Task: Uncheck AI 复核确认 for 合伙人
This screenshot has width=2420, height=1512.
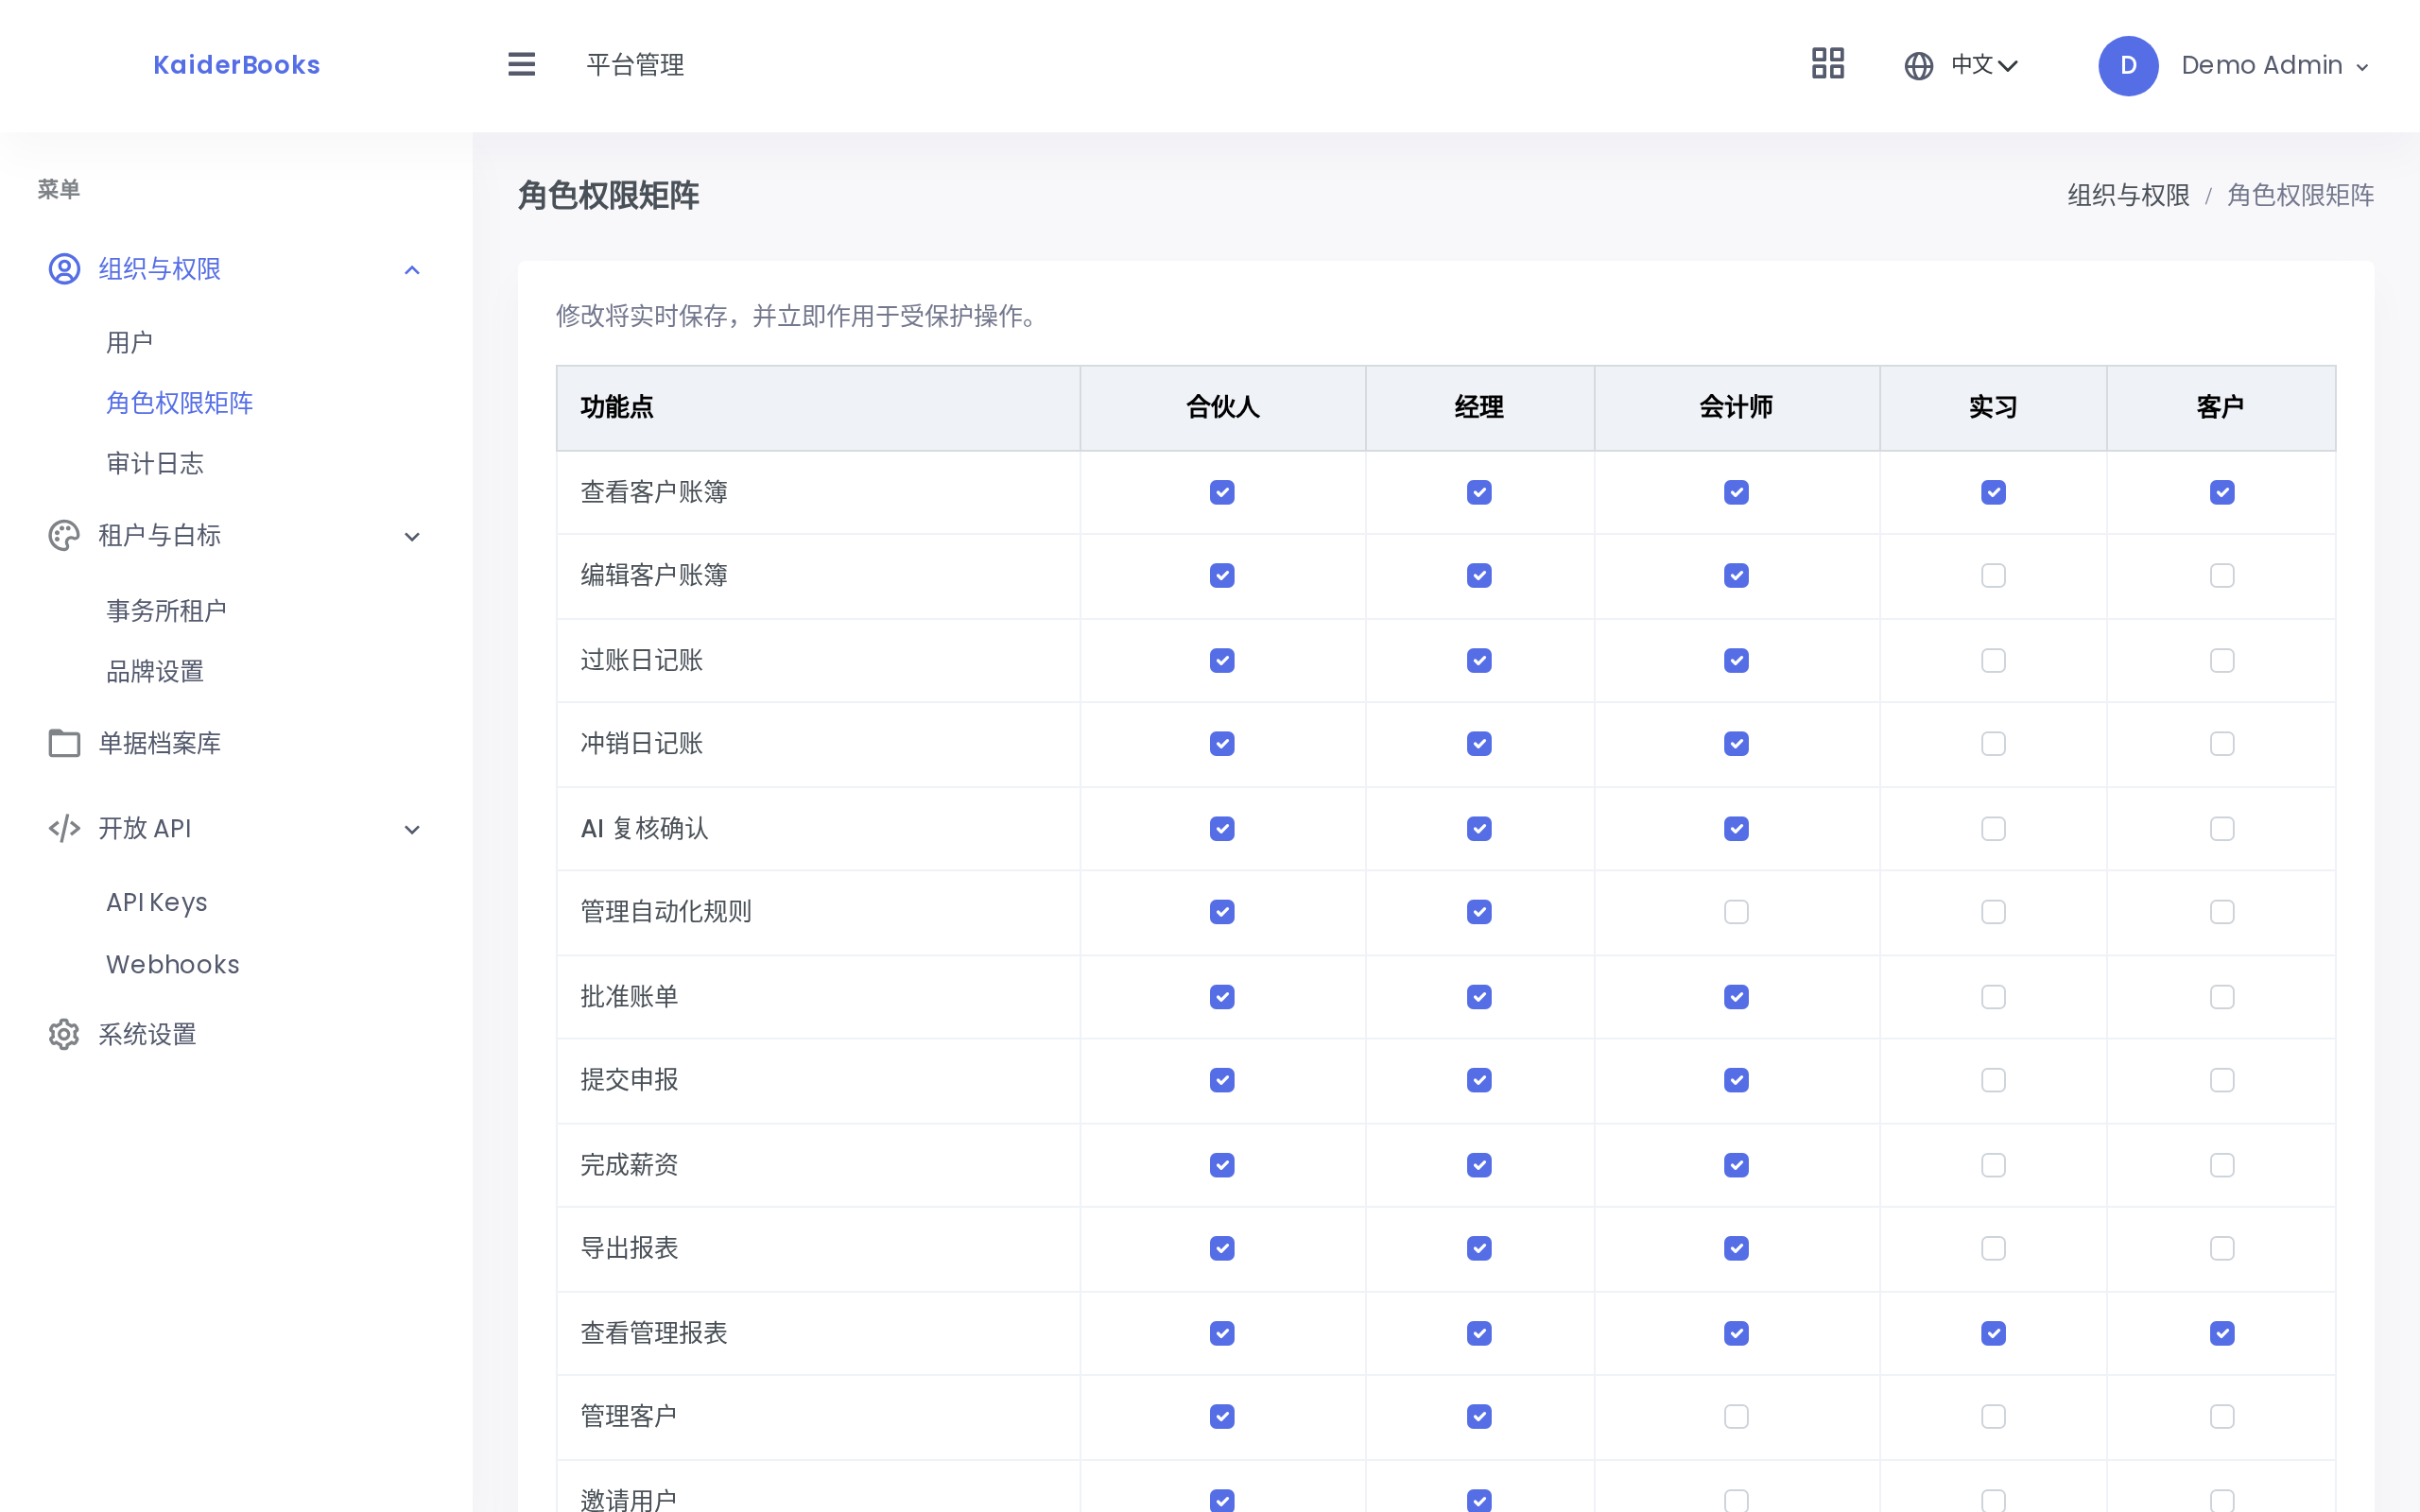Action: (x=1222, y=829)
